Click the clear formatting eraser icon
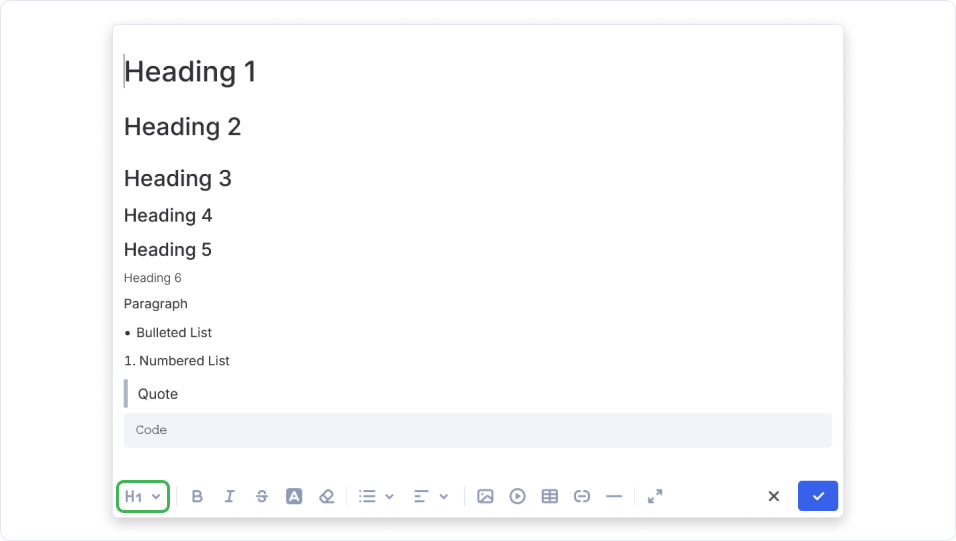956x541 pixels. (326, 496)
